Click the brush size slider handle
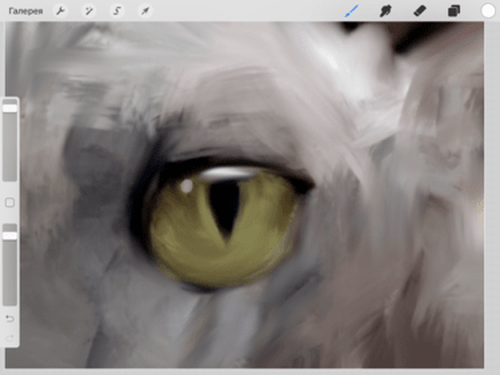 click(10, 108)
